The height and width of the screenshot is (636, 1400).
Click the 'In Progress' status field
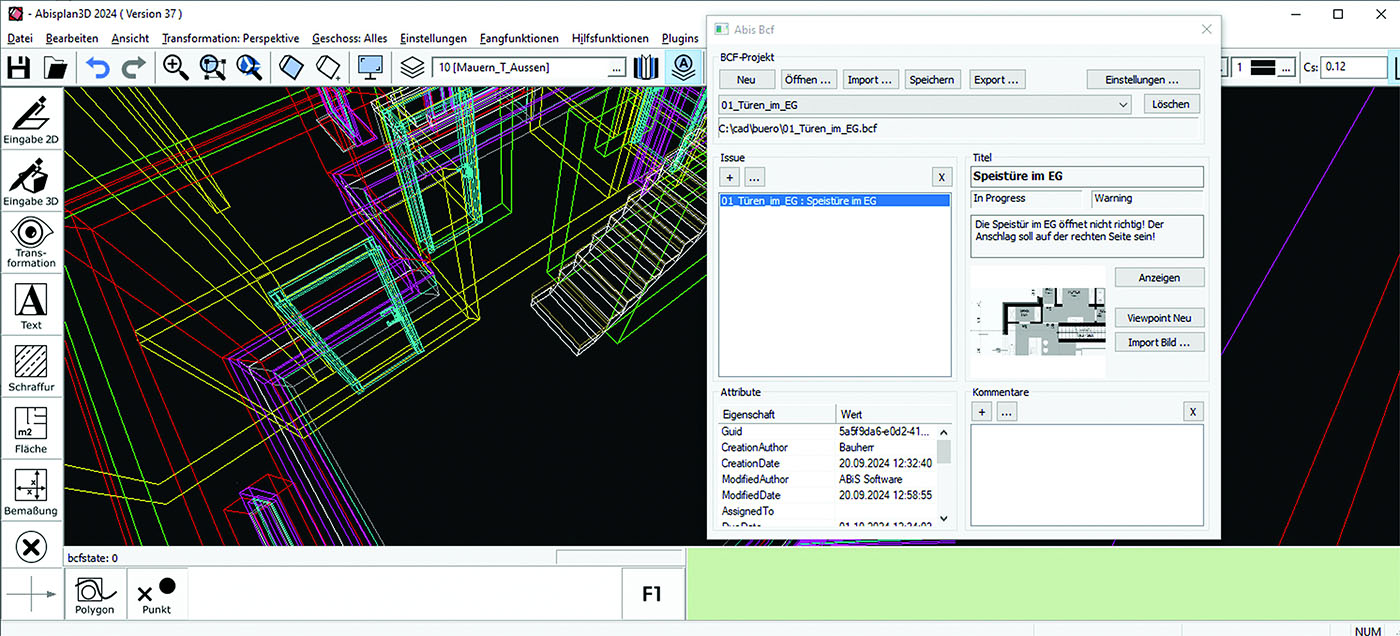(1027, 199)
